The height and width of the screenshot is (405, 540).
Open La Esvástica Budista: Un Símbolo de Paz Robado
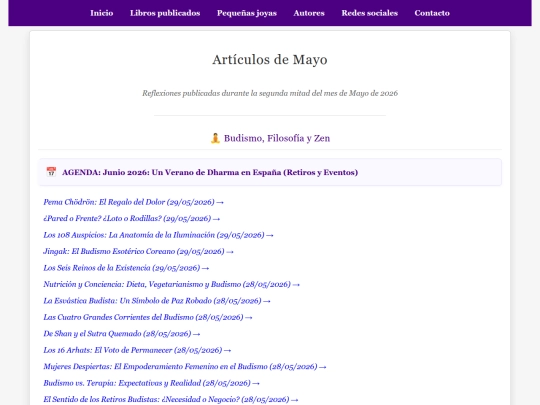click(x=157, y=301)
